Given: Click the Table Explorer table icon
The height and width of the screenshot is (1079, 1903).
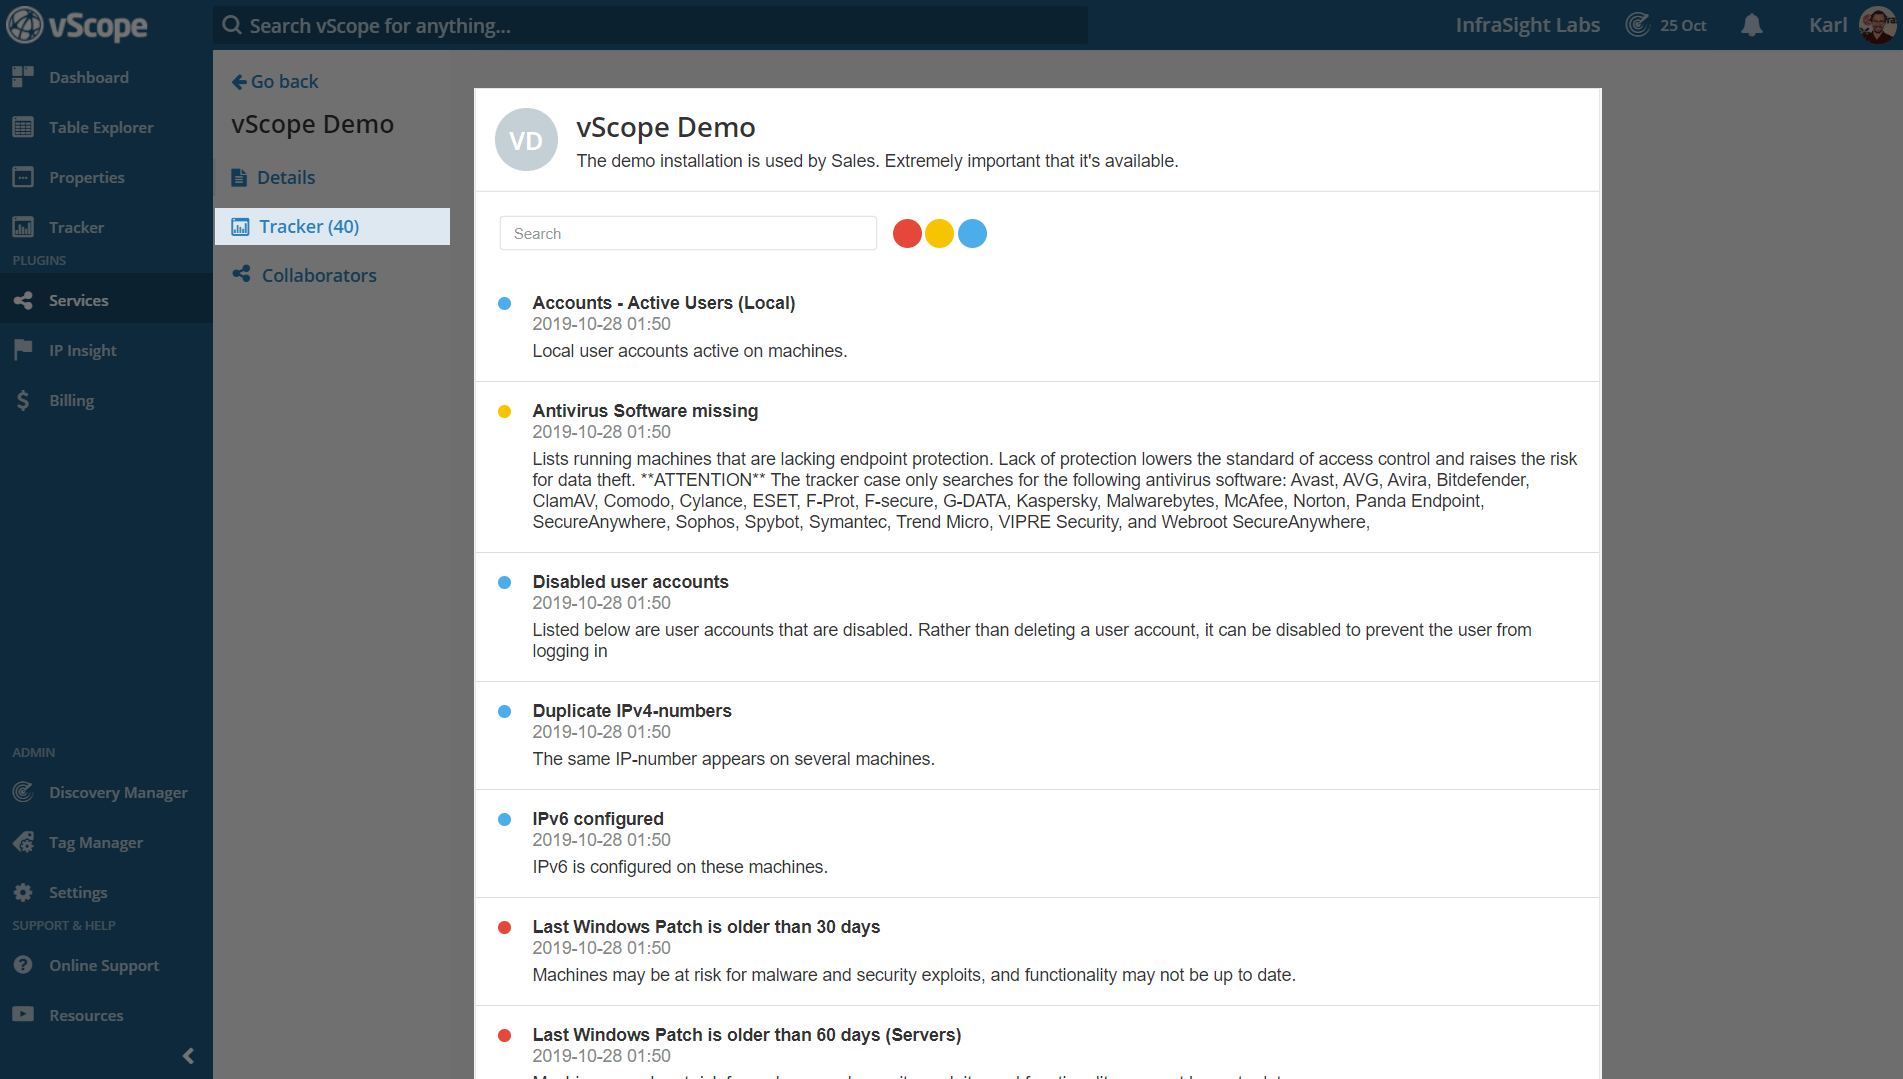Looking at the screenshot, I should tap(23, 127).
